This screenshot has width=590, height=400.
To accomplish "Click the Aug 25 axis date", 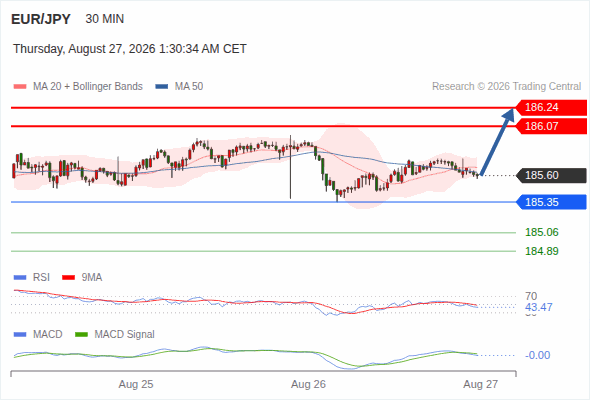I will pos(136,384).
